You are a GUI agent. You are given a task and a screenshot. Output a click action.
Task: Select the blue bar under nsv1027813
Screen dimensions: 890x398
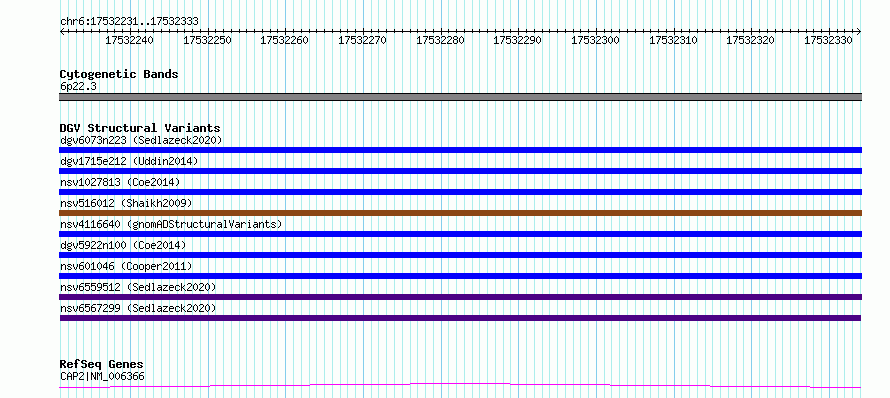[x=460, y=192]
